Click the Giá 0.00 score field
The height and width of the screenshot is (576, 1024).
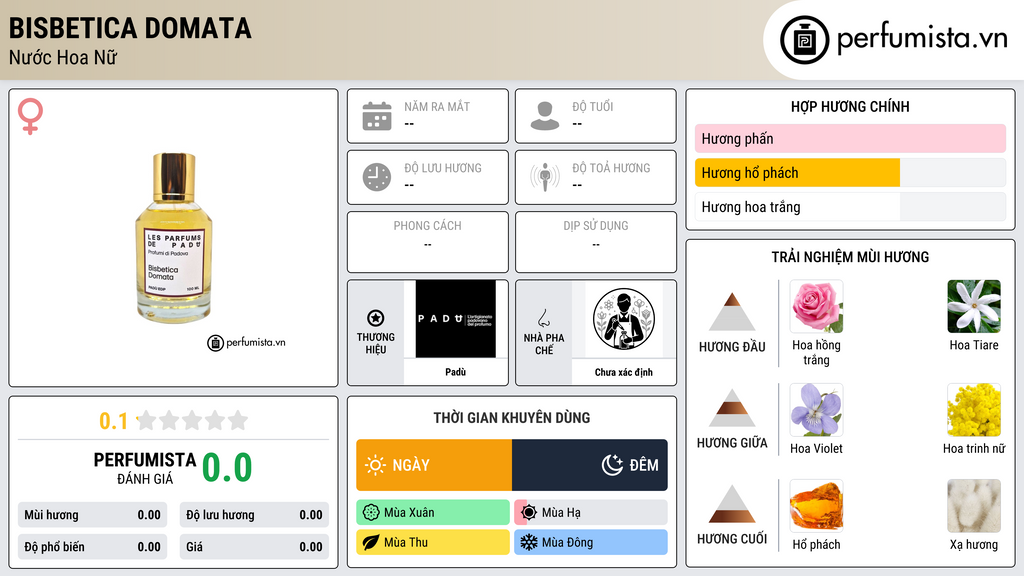pos(254,547)
